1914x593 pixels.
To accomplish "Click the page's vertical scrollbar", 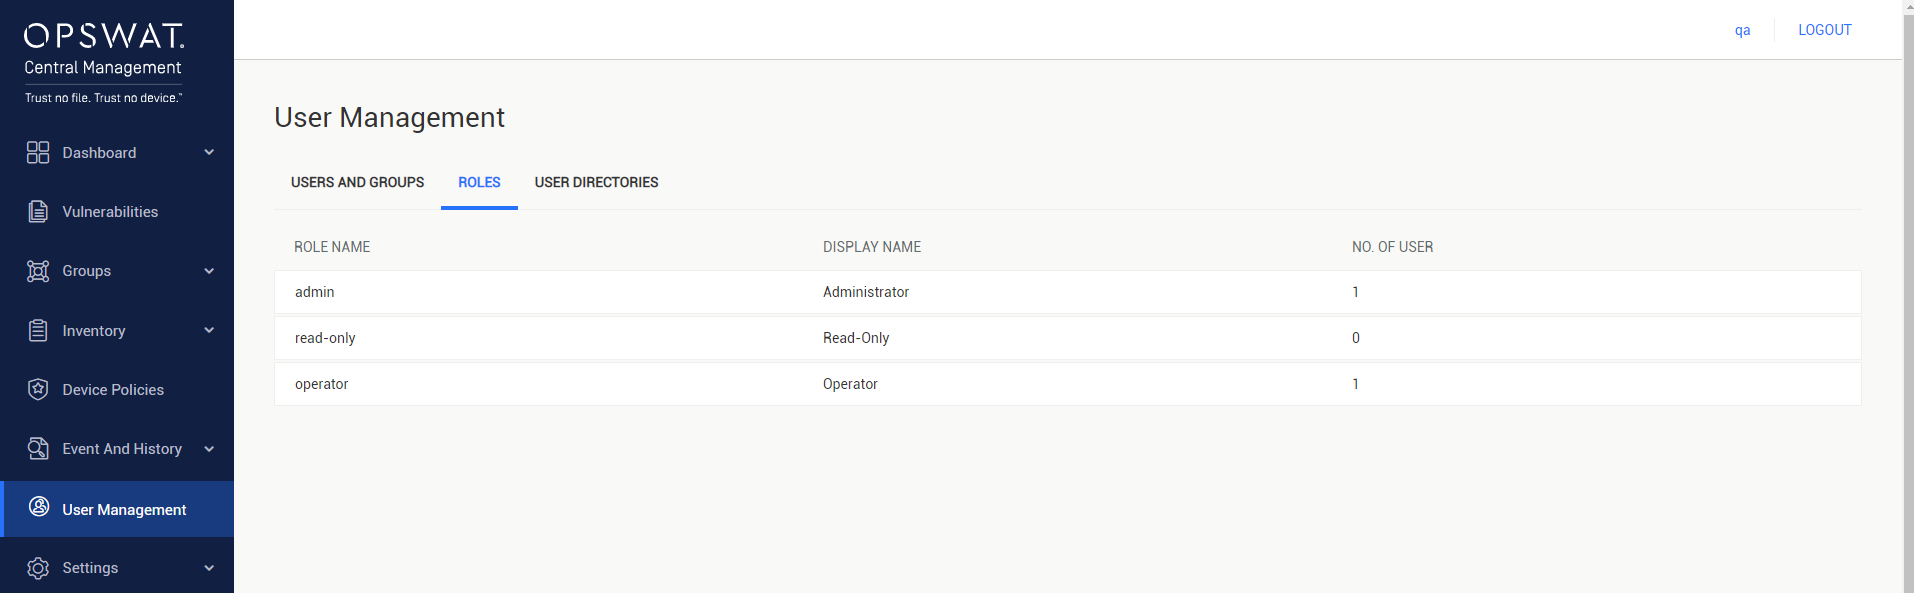I will coord(1908,296).
